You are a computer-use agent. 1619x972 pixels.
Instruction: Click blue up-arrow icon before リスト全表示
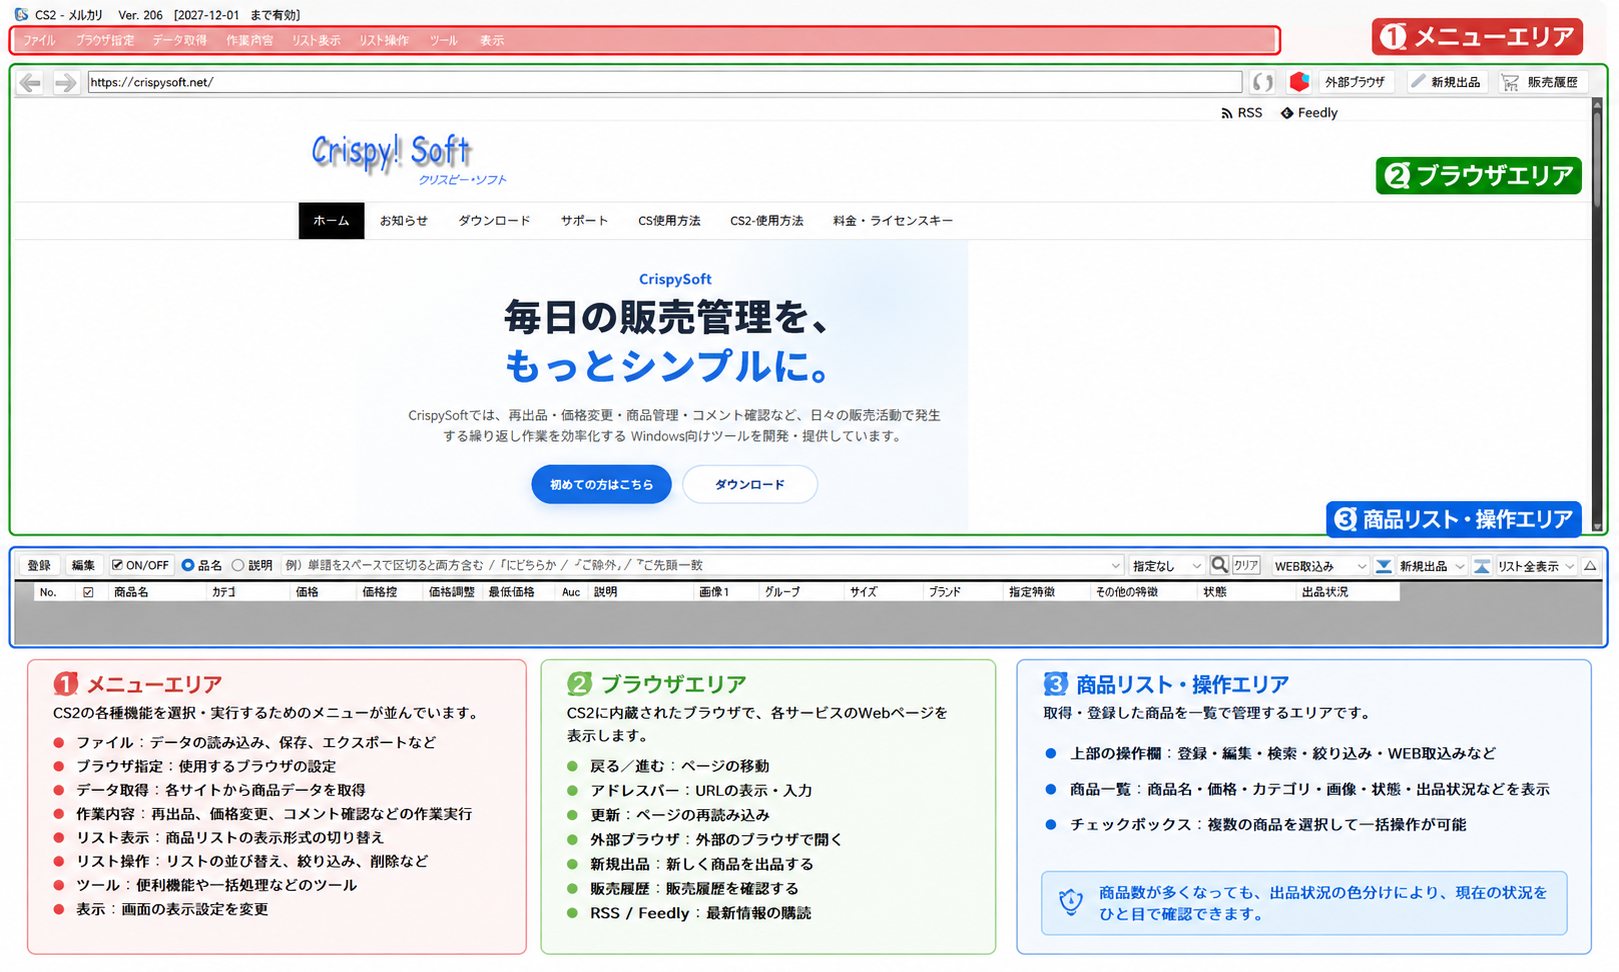pos(1481,566)
